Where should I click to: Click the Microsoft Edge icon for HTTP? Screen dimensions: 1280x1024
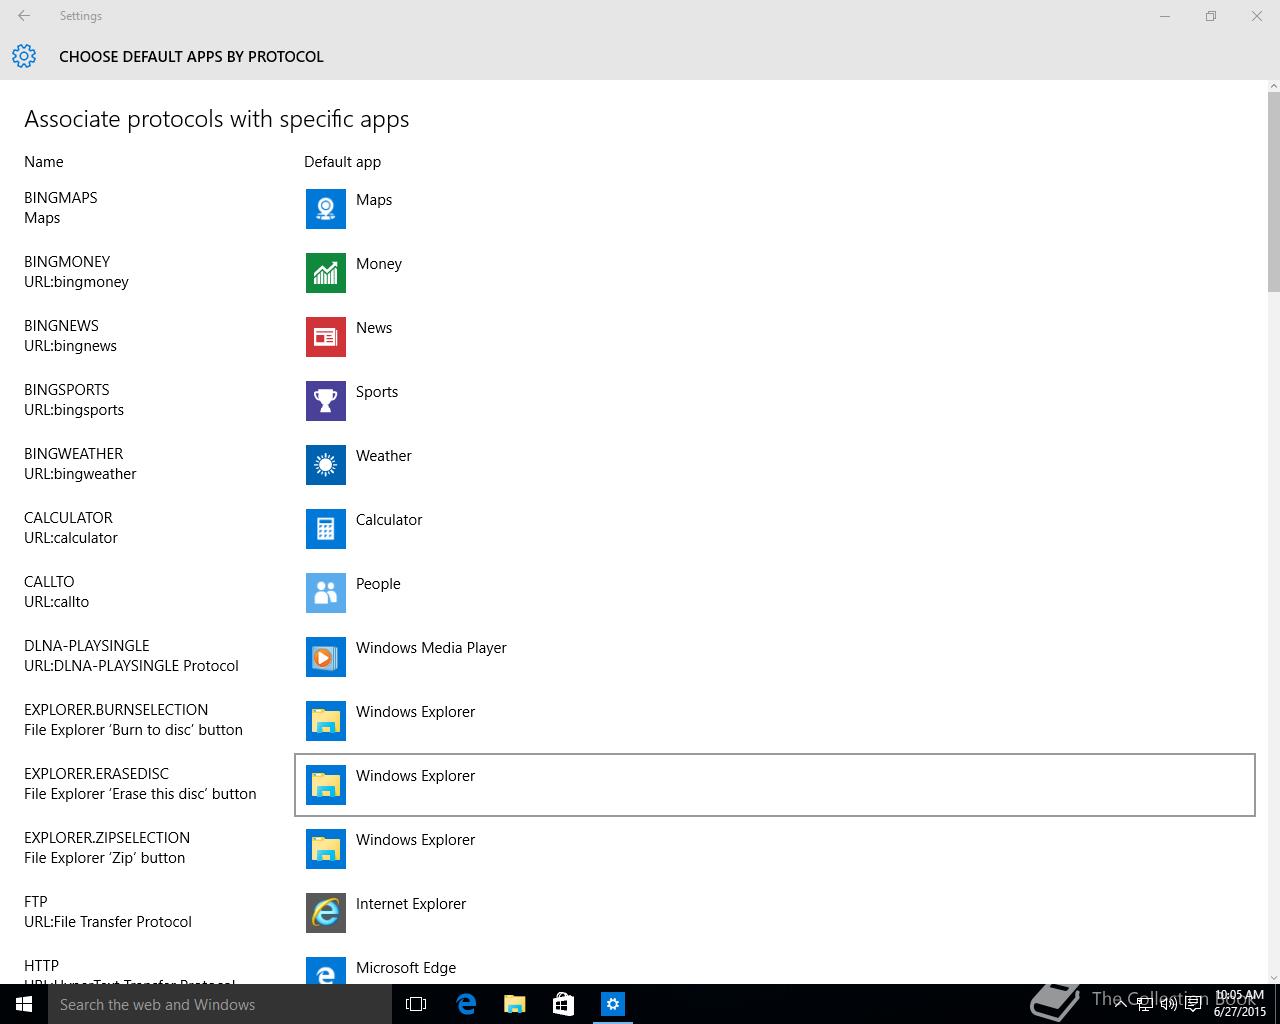326,970
